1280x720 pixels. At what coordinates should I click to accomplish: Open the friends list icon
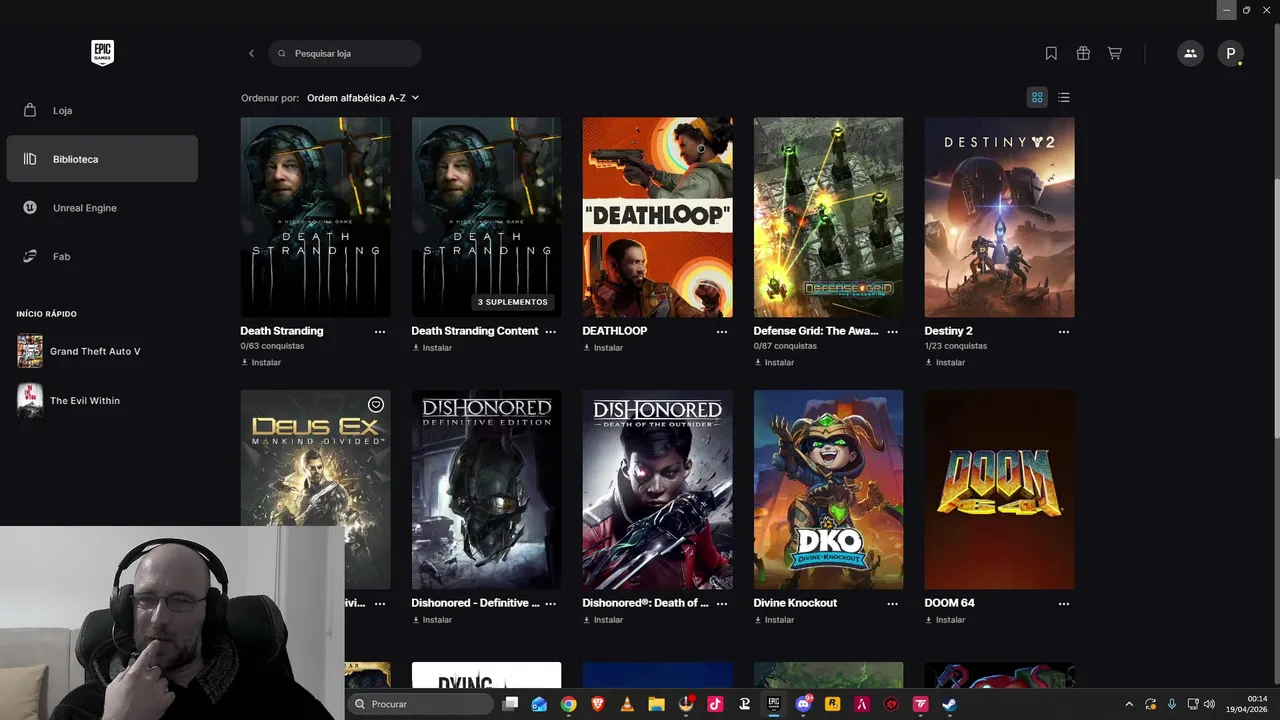(1190, 53)
